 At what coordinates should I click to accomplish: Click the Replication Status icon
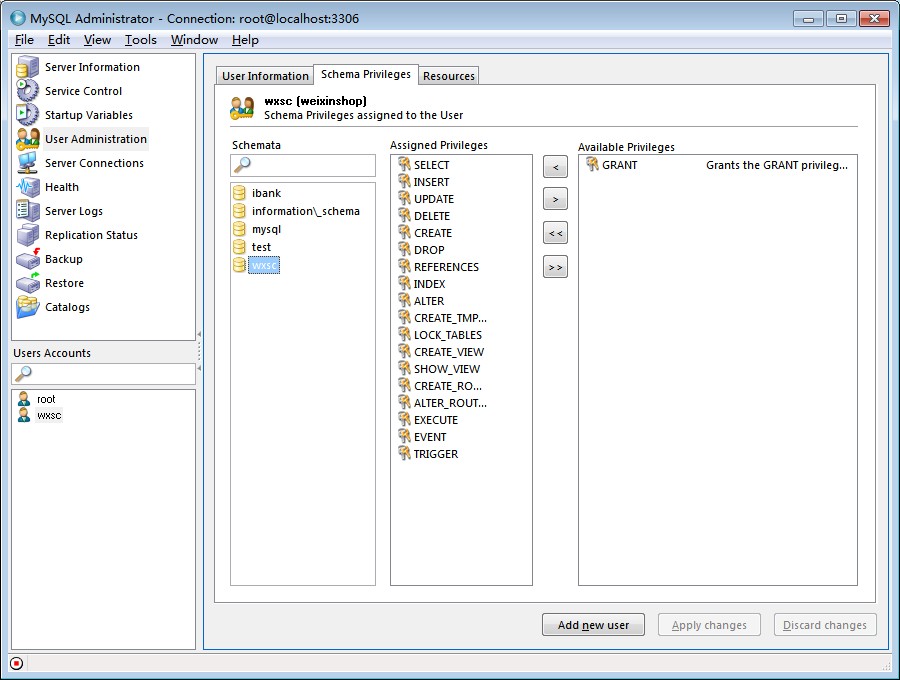coord(27,235)
